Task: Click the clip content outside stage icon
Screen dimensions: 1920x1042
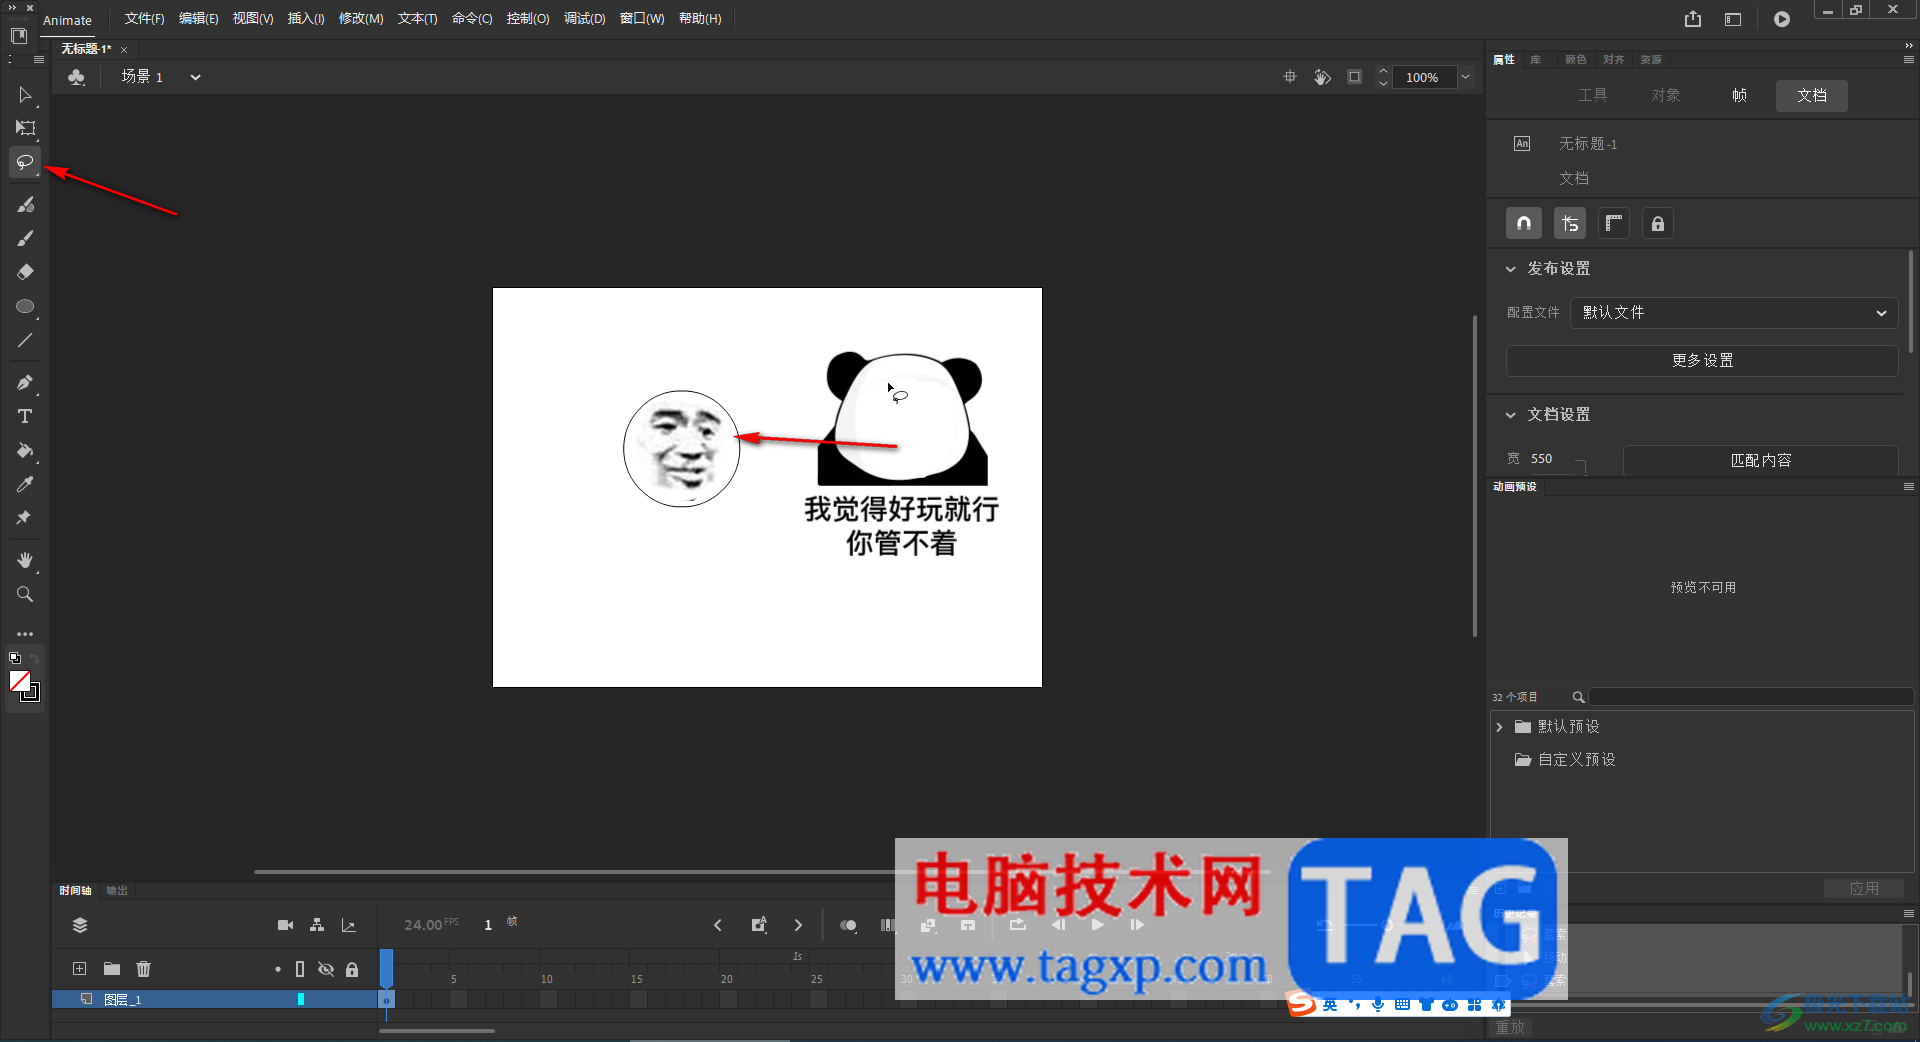Action: (x=1354, y=77)
